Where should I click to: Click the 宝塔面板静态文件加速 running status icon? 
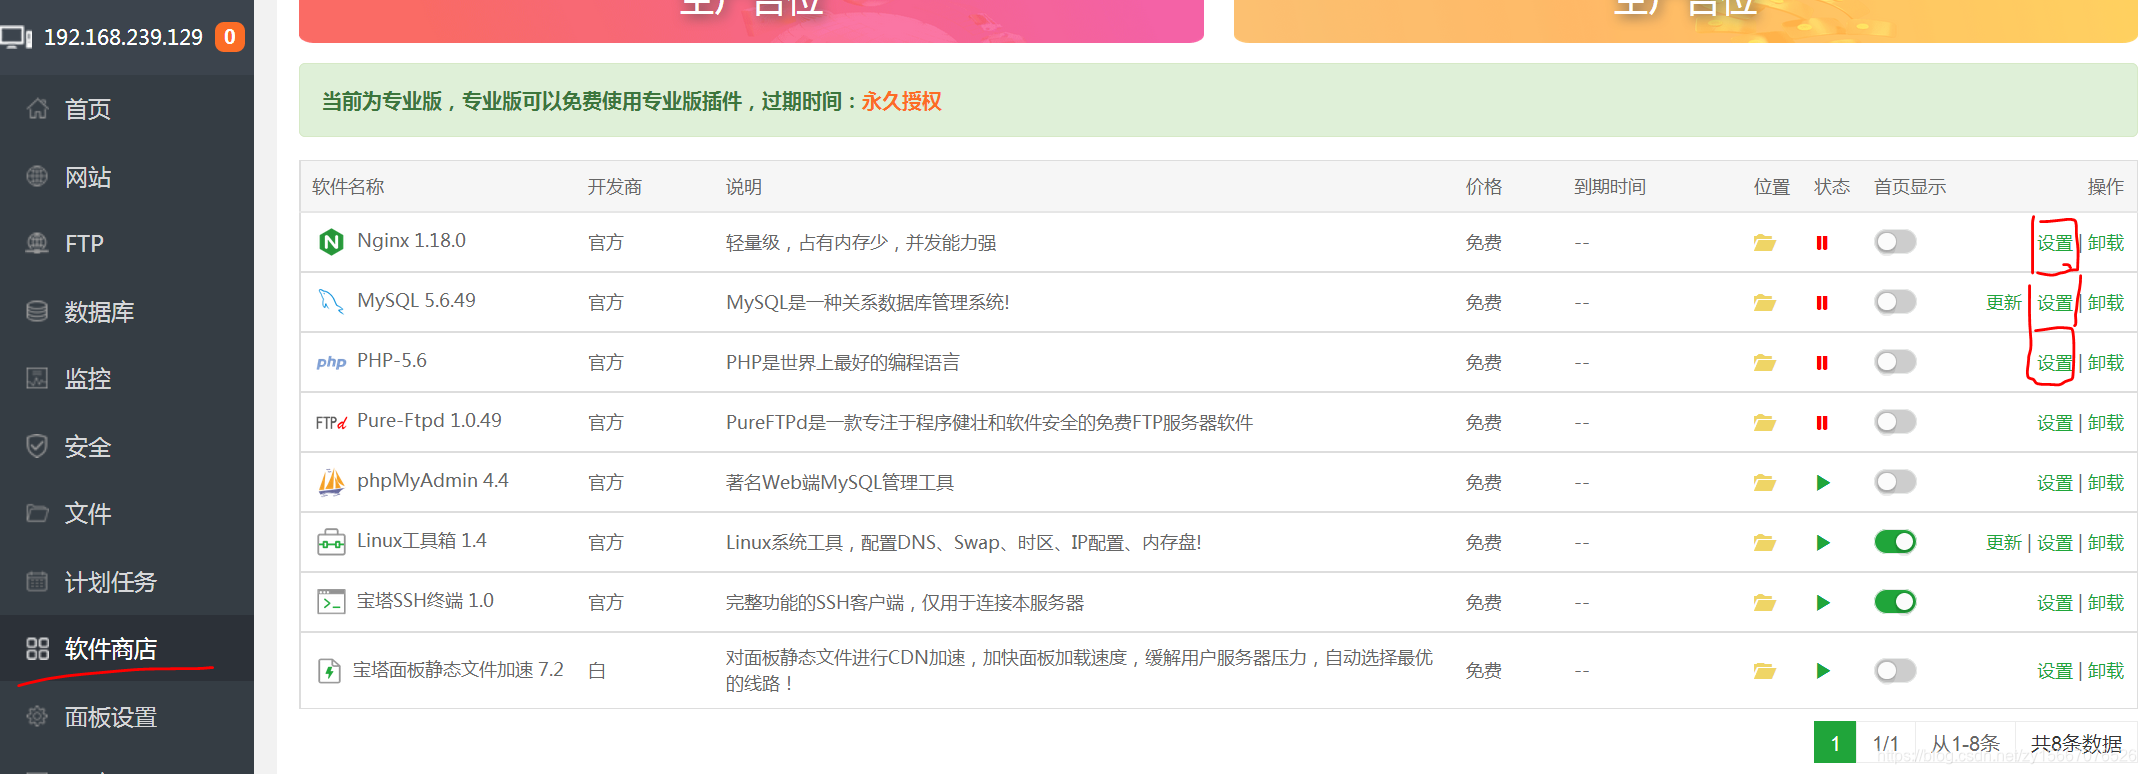pyautogui.click(x=1823, y=671)
